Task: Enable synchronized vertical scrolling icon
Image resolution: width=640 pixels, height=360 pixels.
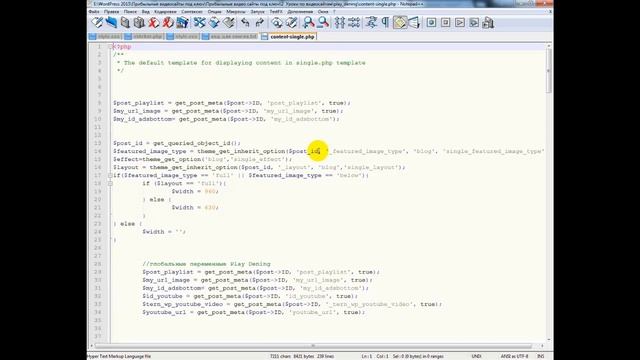Action: pyautogui.click(x=340, y=23)
